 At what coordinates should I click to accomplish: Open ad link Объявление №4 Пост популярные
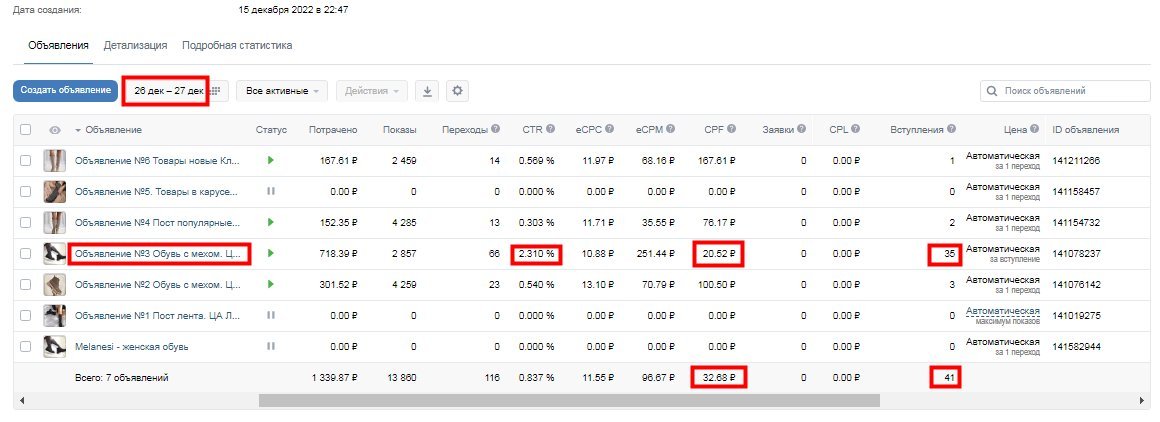(158, 223)
